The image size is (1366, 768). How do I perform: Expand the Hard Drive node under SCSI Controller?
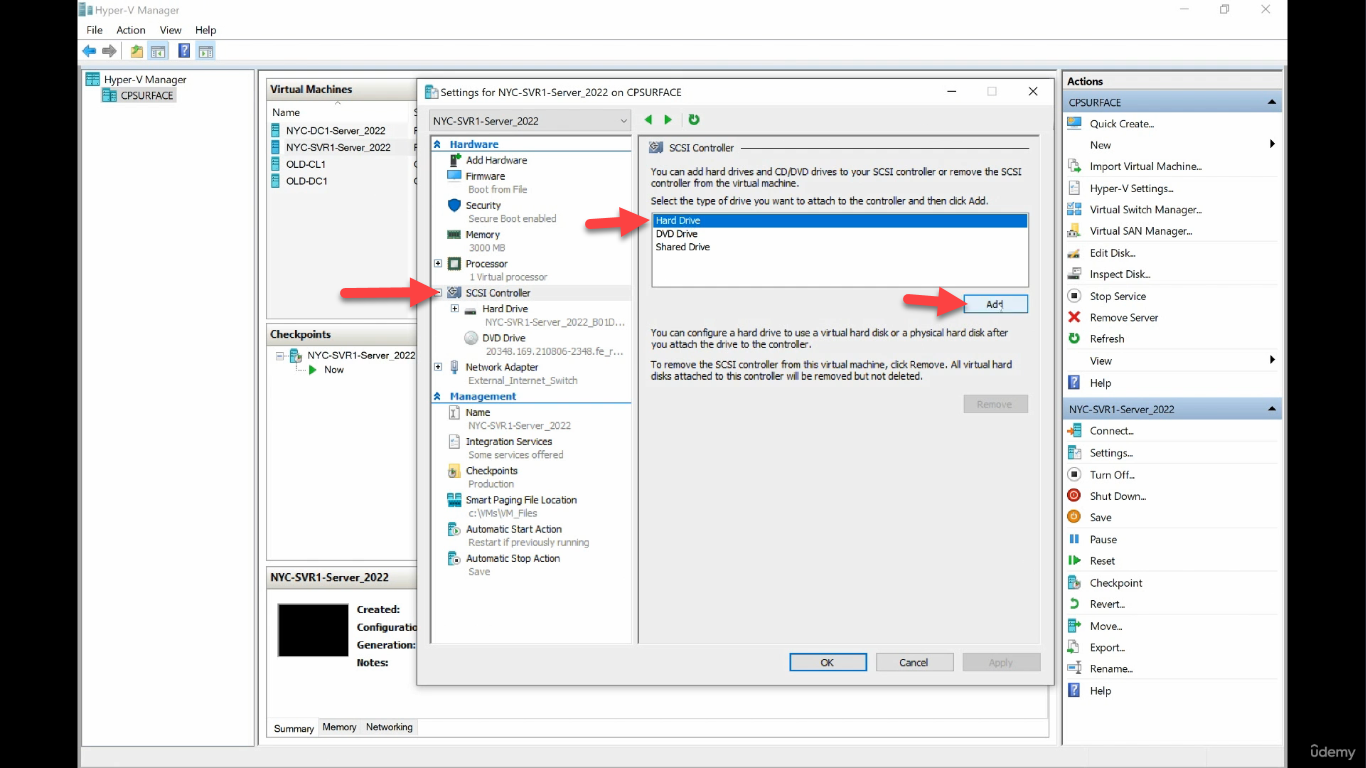point(455,309)
